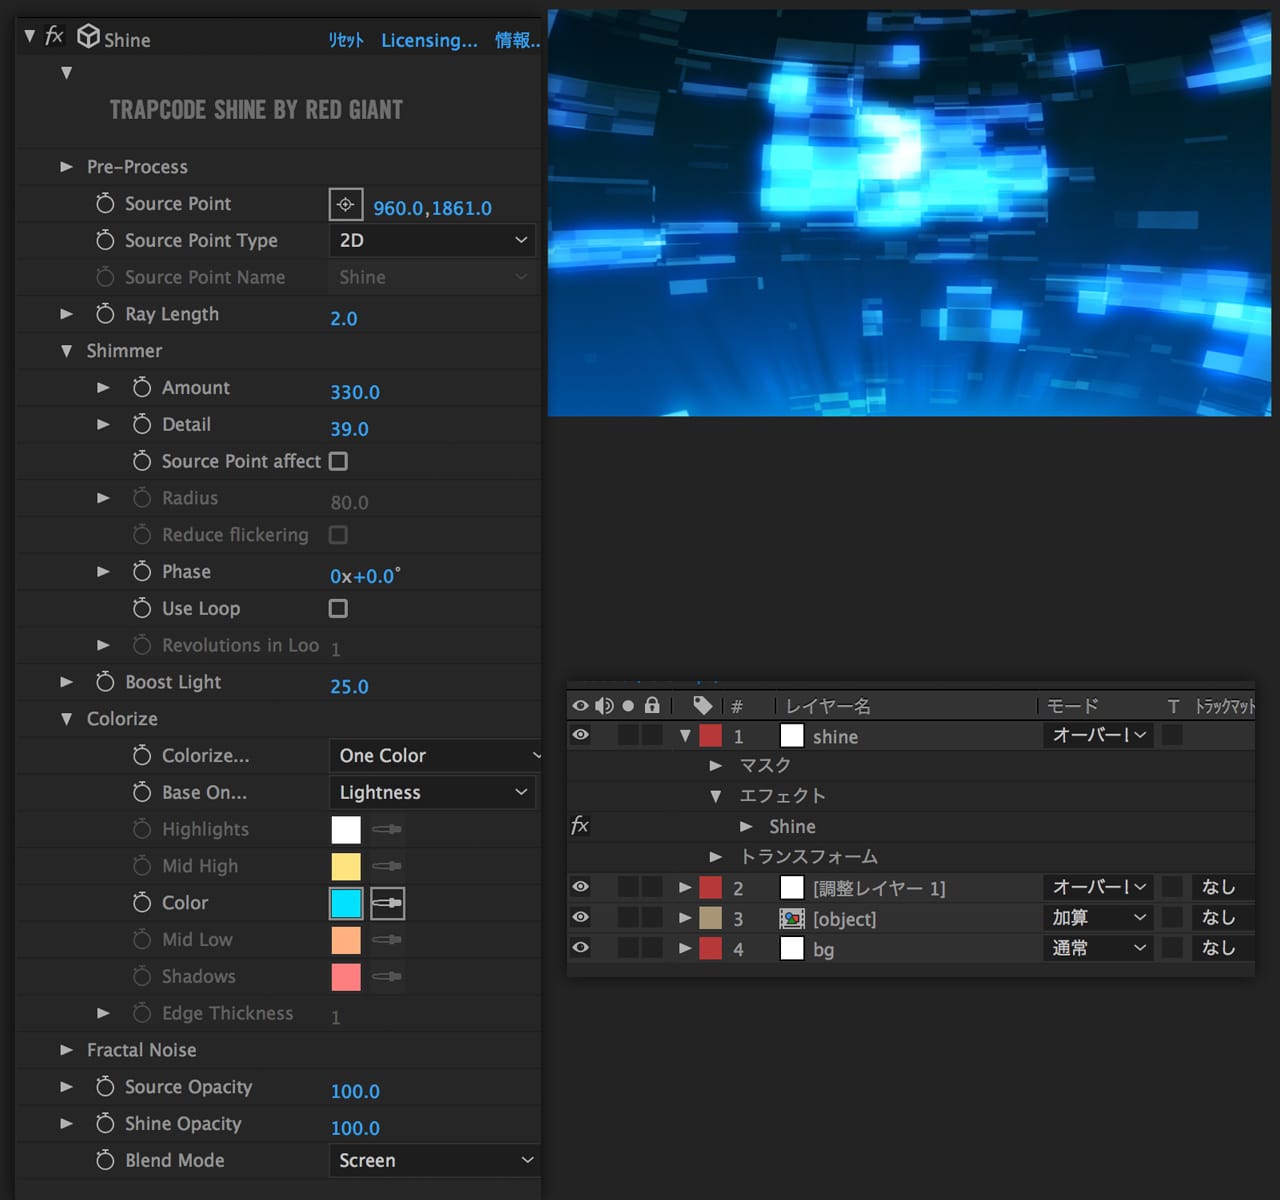Toggle the Shine fx effect switch
Viewport: 1280px width, 1200px height.
pyautogui.click(x=54, y=37)
